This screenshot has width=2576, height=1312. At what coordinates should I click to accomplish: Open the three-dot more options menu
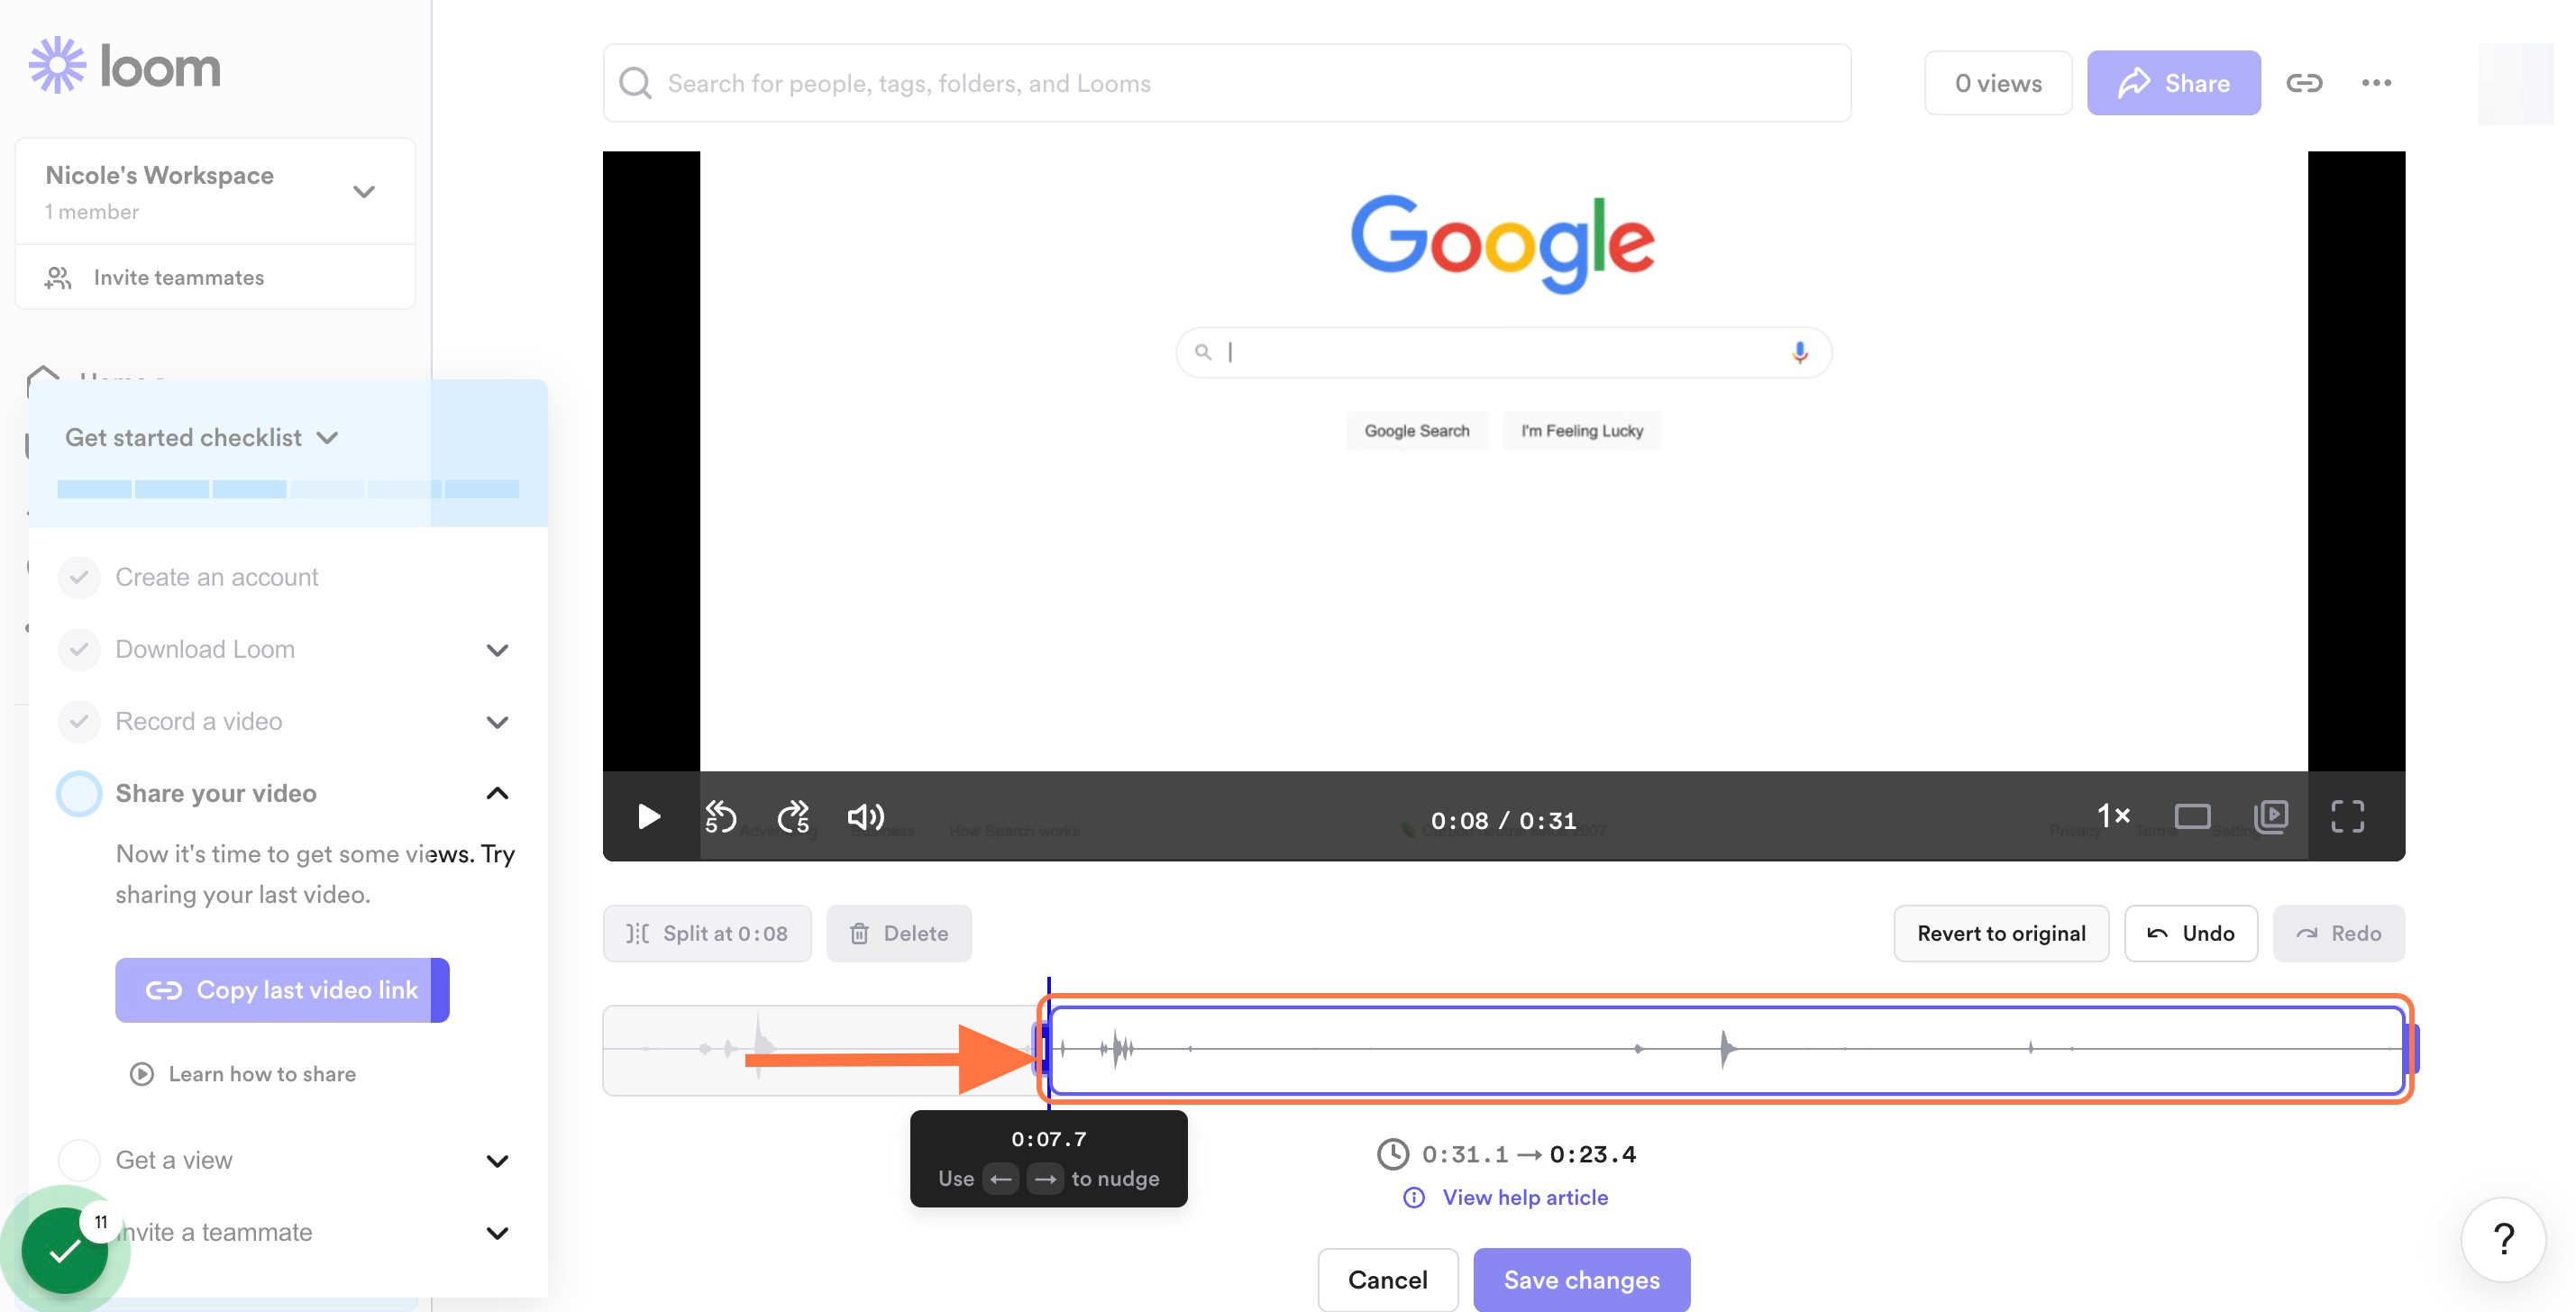point(2376,83)
